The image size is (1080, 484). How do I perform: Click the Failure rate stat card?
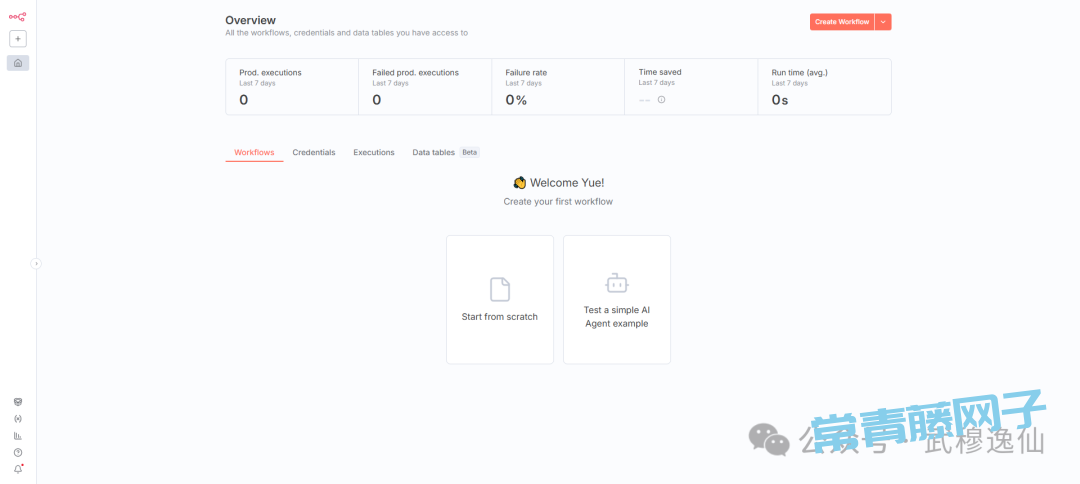(558, 86)
